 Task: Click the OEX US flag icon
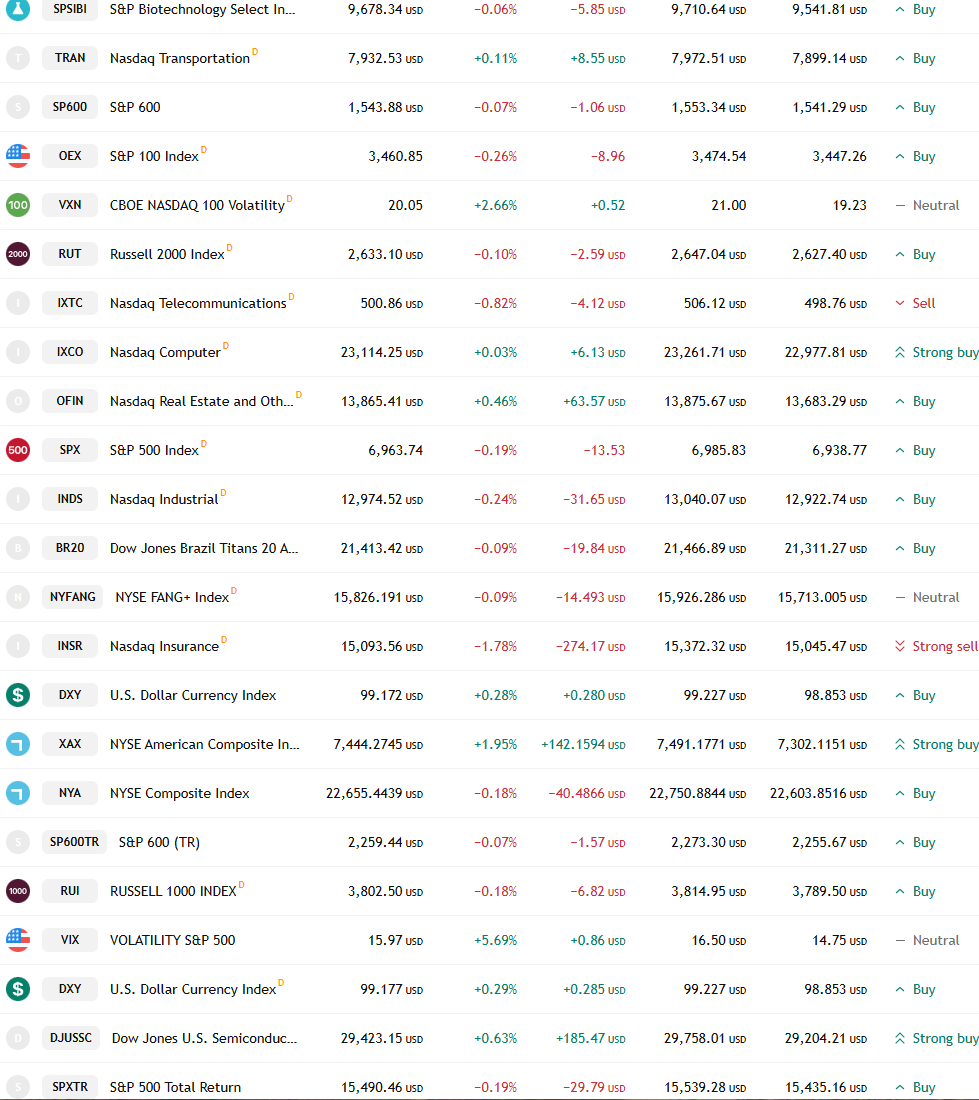coord(18,156)
